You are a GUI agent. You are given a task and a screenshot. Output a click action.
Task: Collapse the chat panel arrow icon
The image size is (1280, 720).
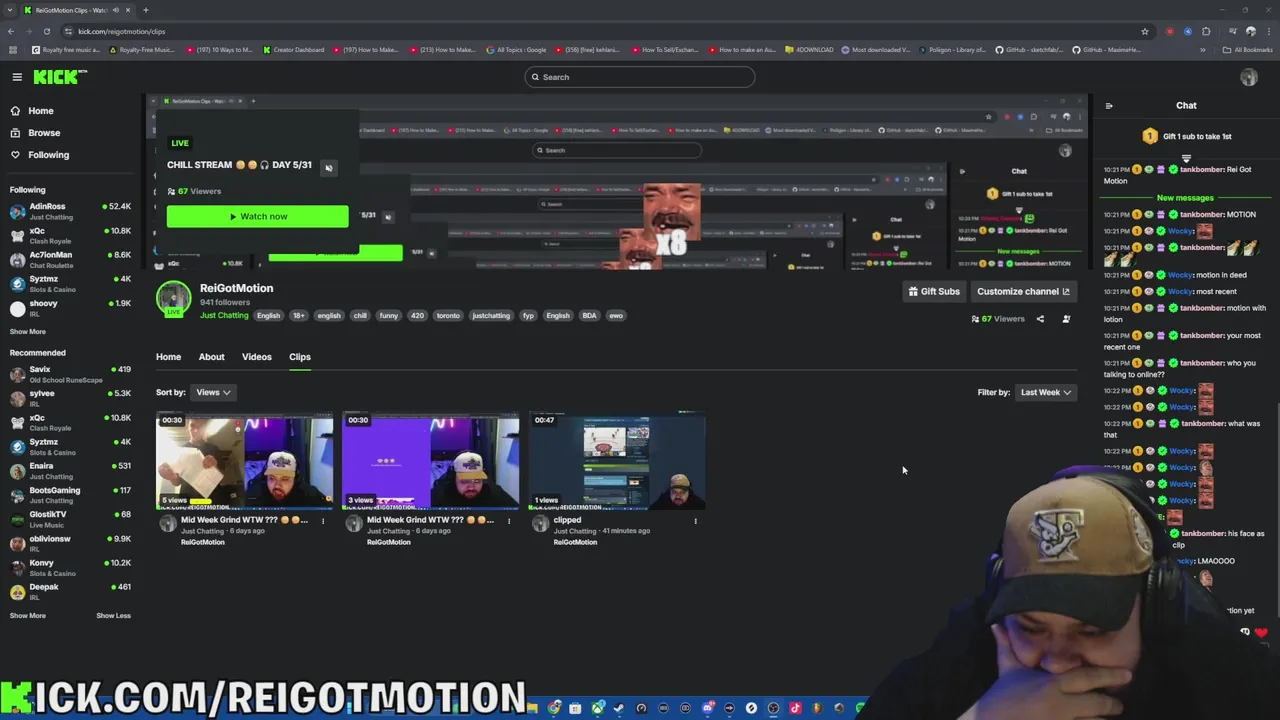point(1109,105)
